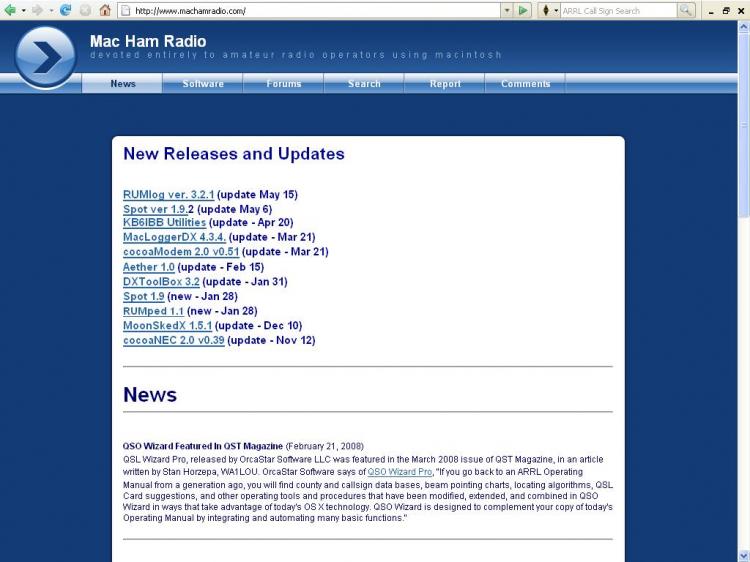750x562 pixels.
Task: Expand the address bar URL dropdown
Action: [x=506, y=10]
